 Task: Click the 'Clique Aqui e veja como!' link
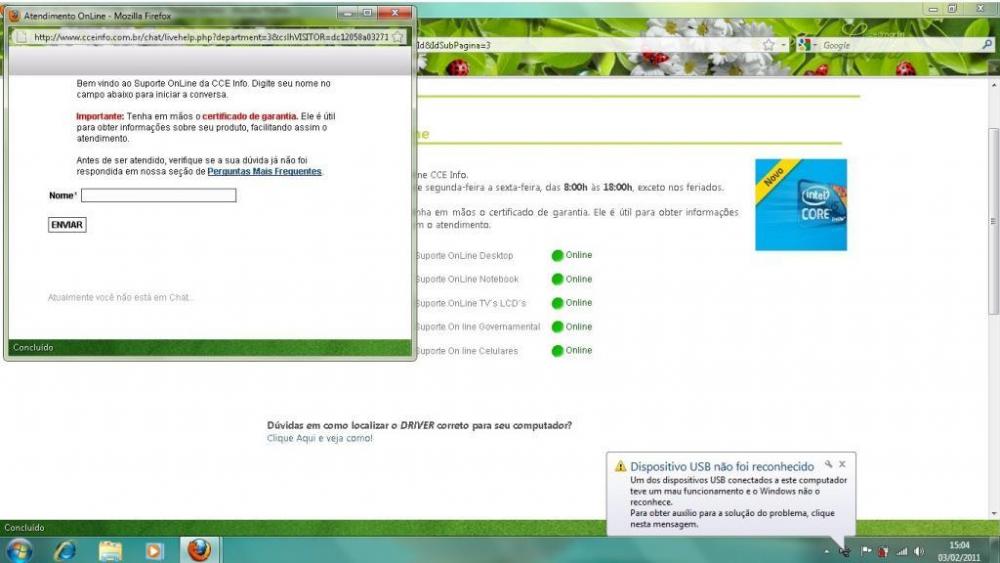[319, 438]
